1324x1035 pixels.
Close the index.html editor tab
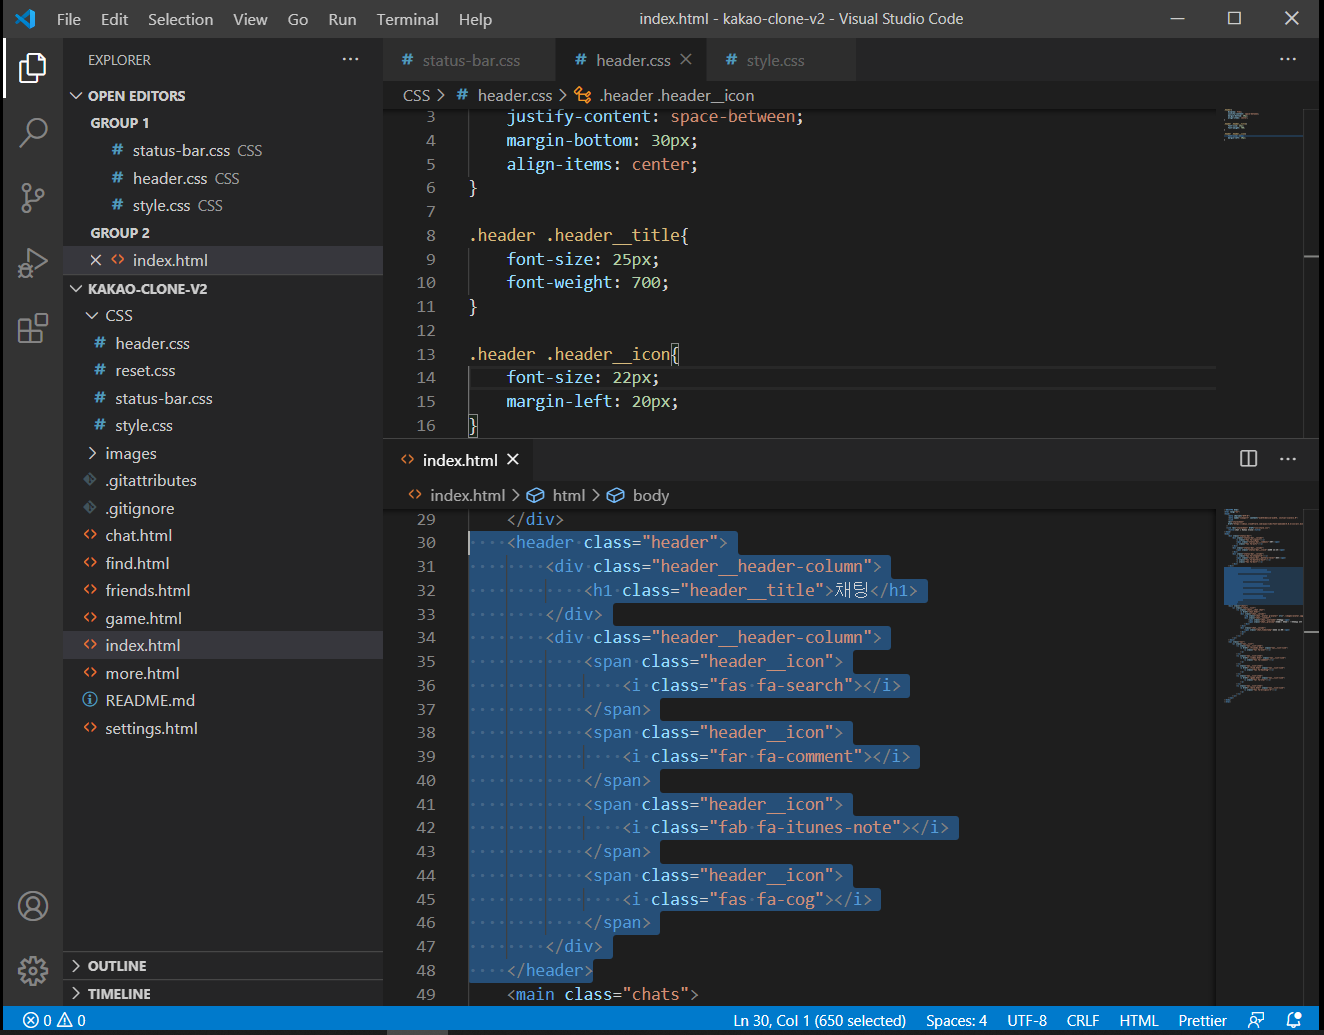click(513, 459)
